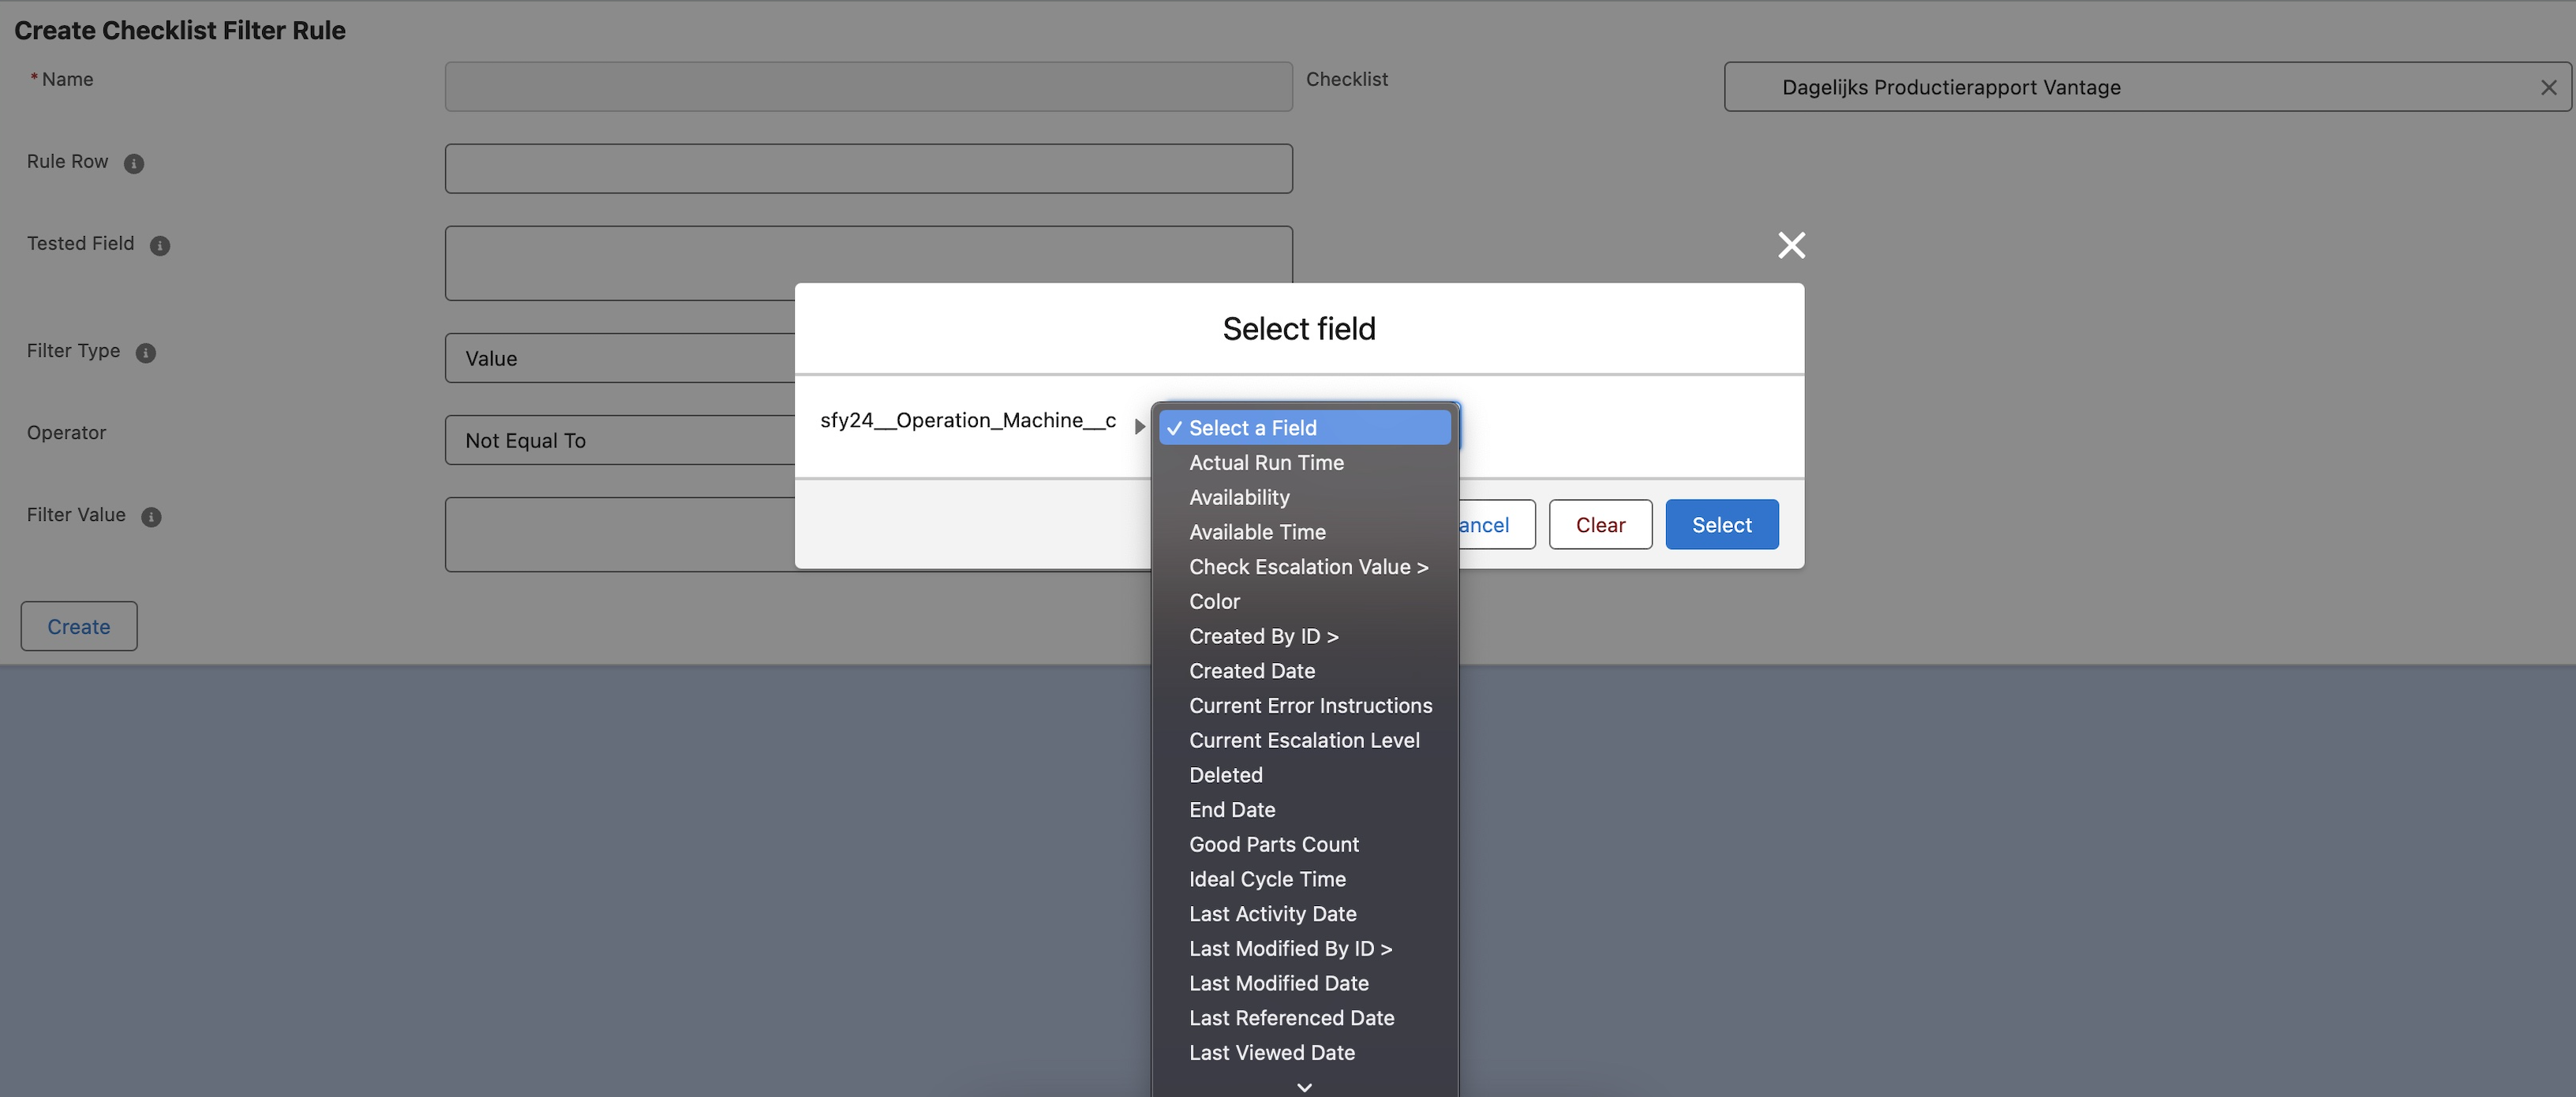Click the Rule Row info icon

point(134,163)
